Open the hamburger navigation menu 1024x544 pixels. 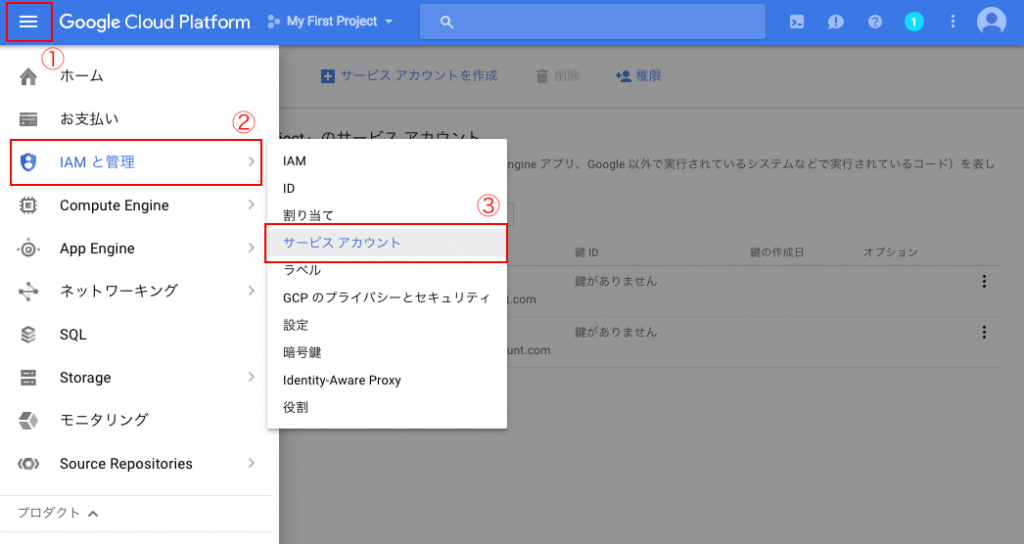[x=28, y=22]
